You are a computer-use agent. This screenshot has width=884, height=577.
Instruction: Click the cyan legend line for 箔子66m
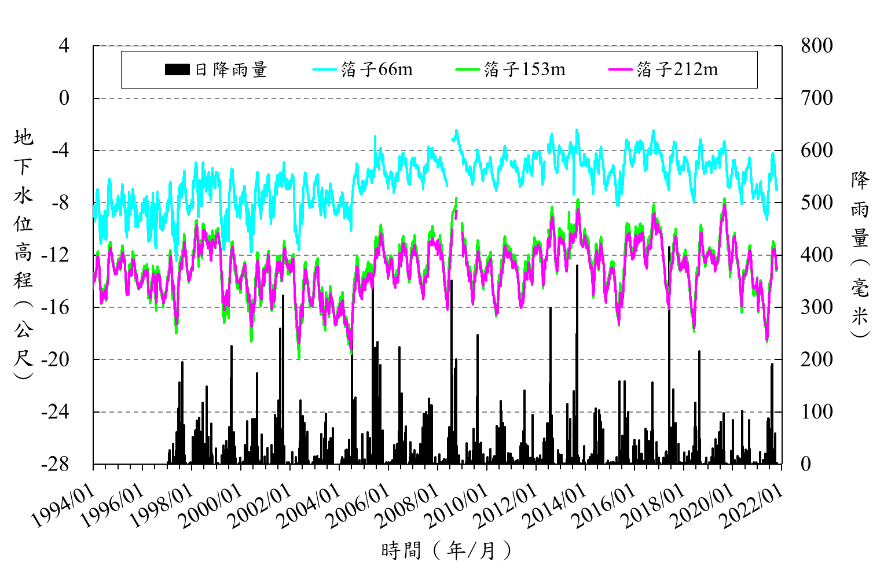(x=325, y=70)
